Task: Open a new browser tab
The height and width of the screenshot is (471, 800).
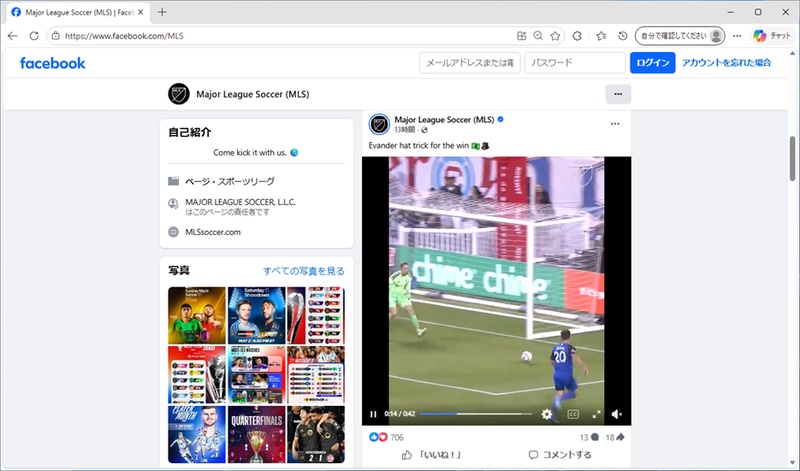Action: point(162,12)
